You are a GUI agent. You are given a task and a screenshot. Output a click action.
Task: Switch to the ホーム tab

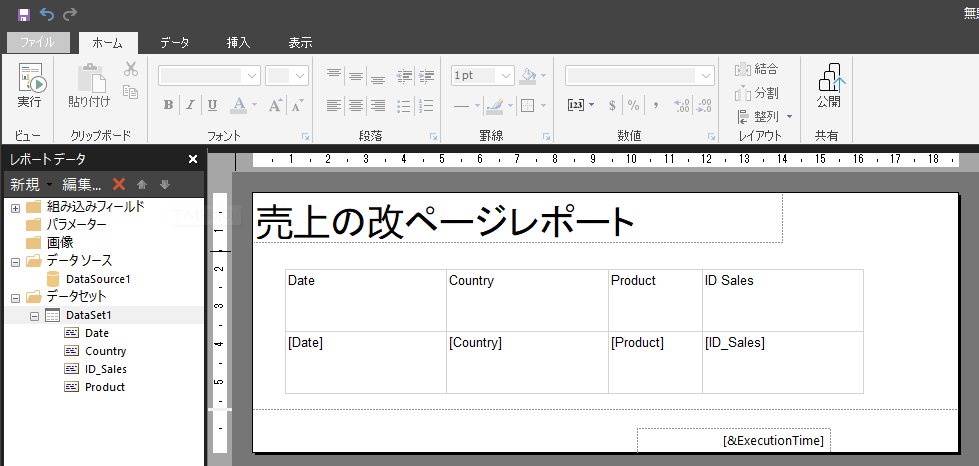pyautogui.click(x=107, y=42)
